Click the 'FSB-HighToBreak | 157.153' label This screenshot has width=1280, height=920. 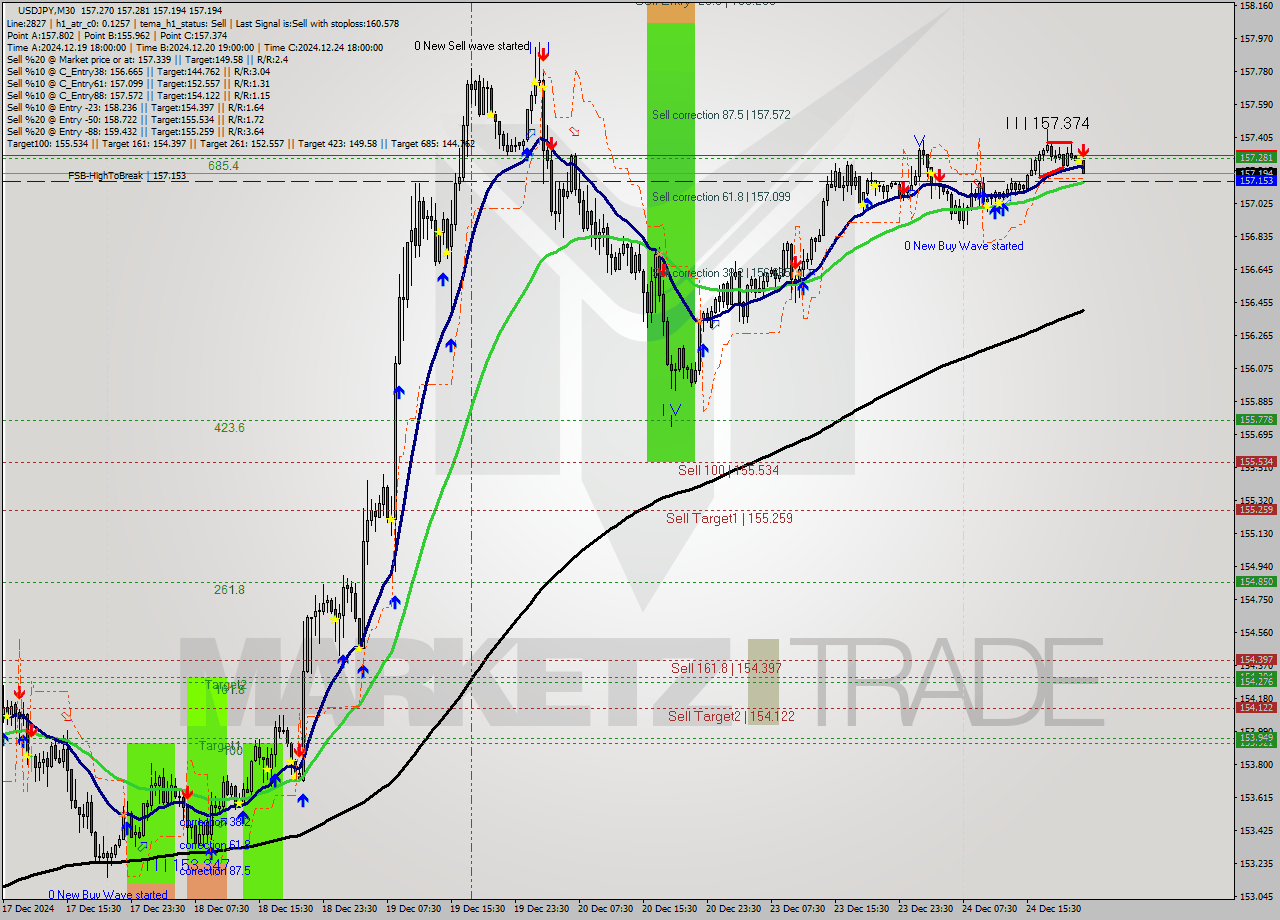[127, 176]
